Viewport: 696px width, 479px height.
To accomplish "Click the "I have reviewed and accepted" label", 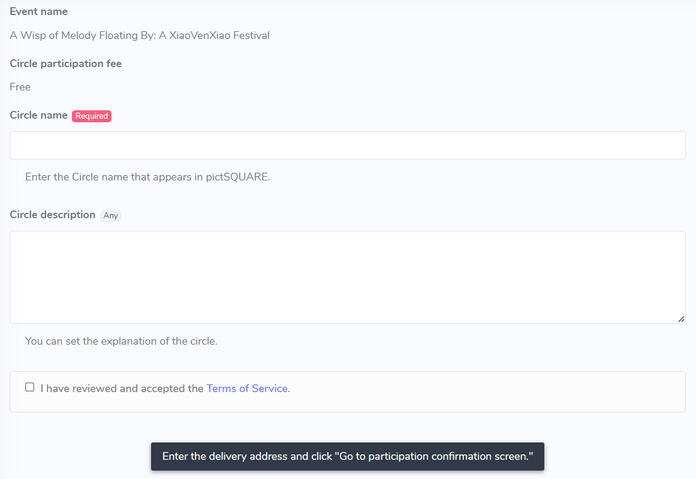I will [122, 388].
